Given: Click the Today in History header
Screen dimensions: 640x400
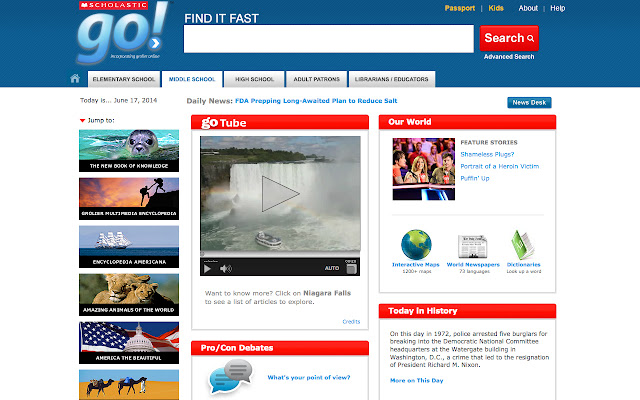Looking at the screenshot, I should (467, 311).
